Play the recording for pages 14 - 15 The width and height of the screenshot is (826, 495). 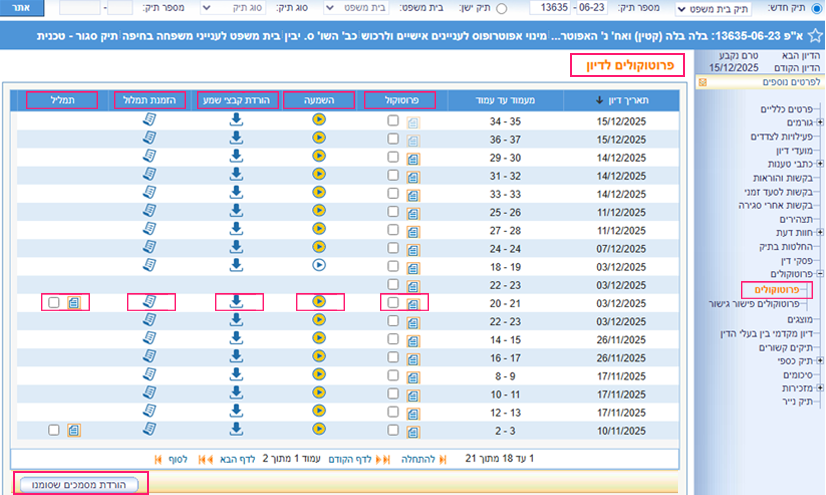click(x=319, y=338)
